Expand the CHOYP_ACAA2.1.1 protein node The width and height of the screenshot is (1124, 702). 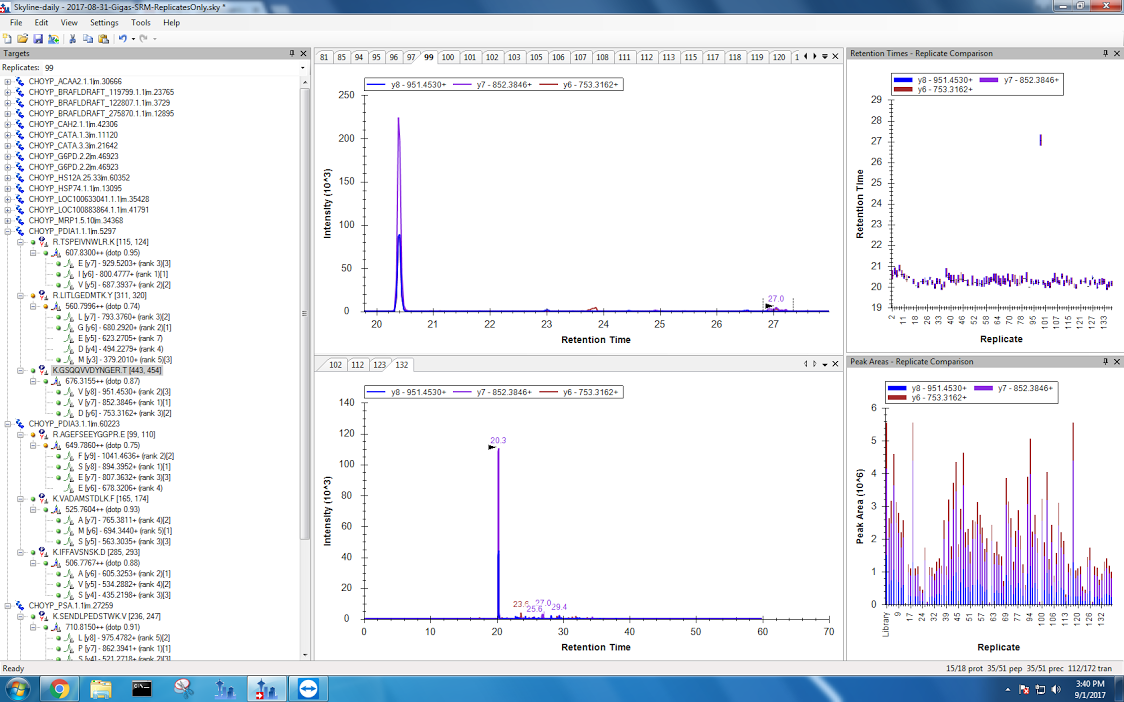(x=9, y=82)
